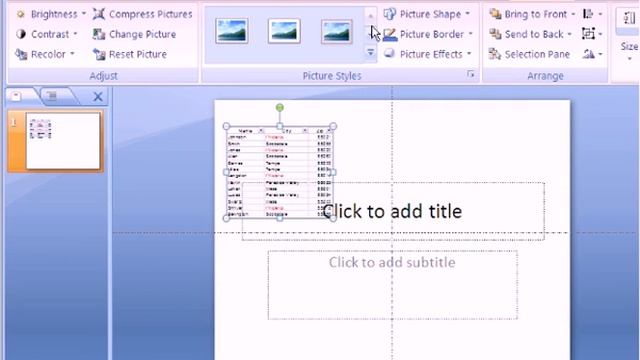The height and width of the screenshot is (360, 640).
Task: Click the Recolor icon
Action: (x=21, y=54)
